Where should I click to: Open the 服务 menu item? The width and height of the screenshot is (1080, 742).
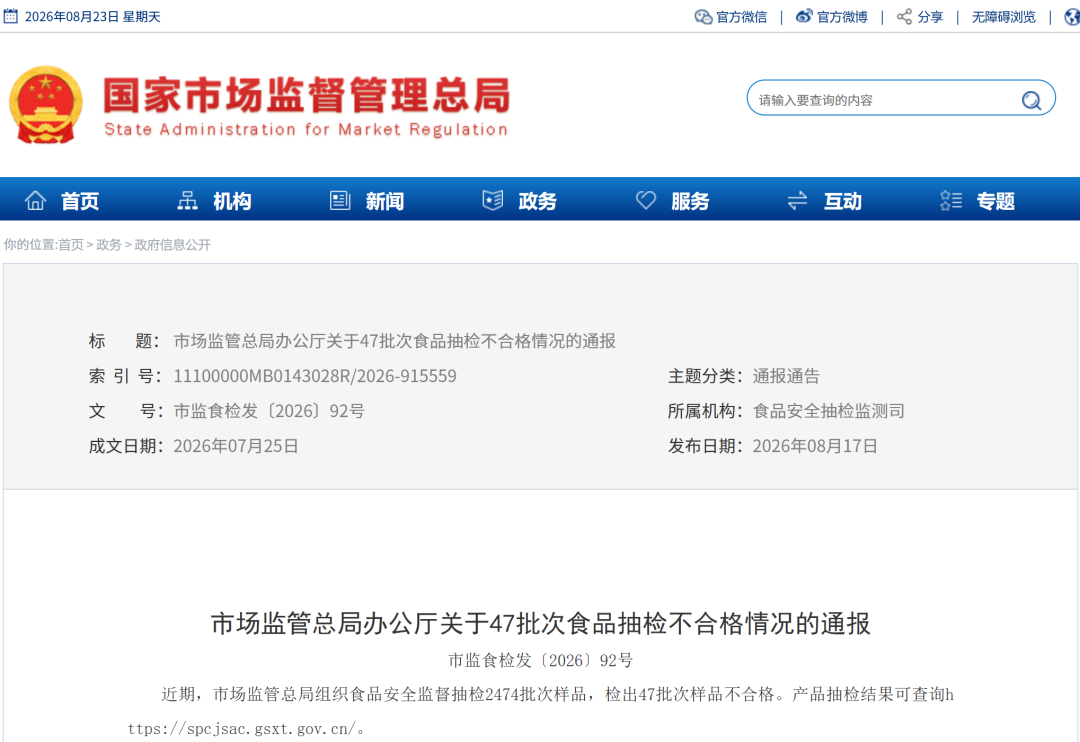pyautogui.click(x=690, y=201)
